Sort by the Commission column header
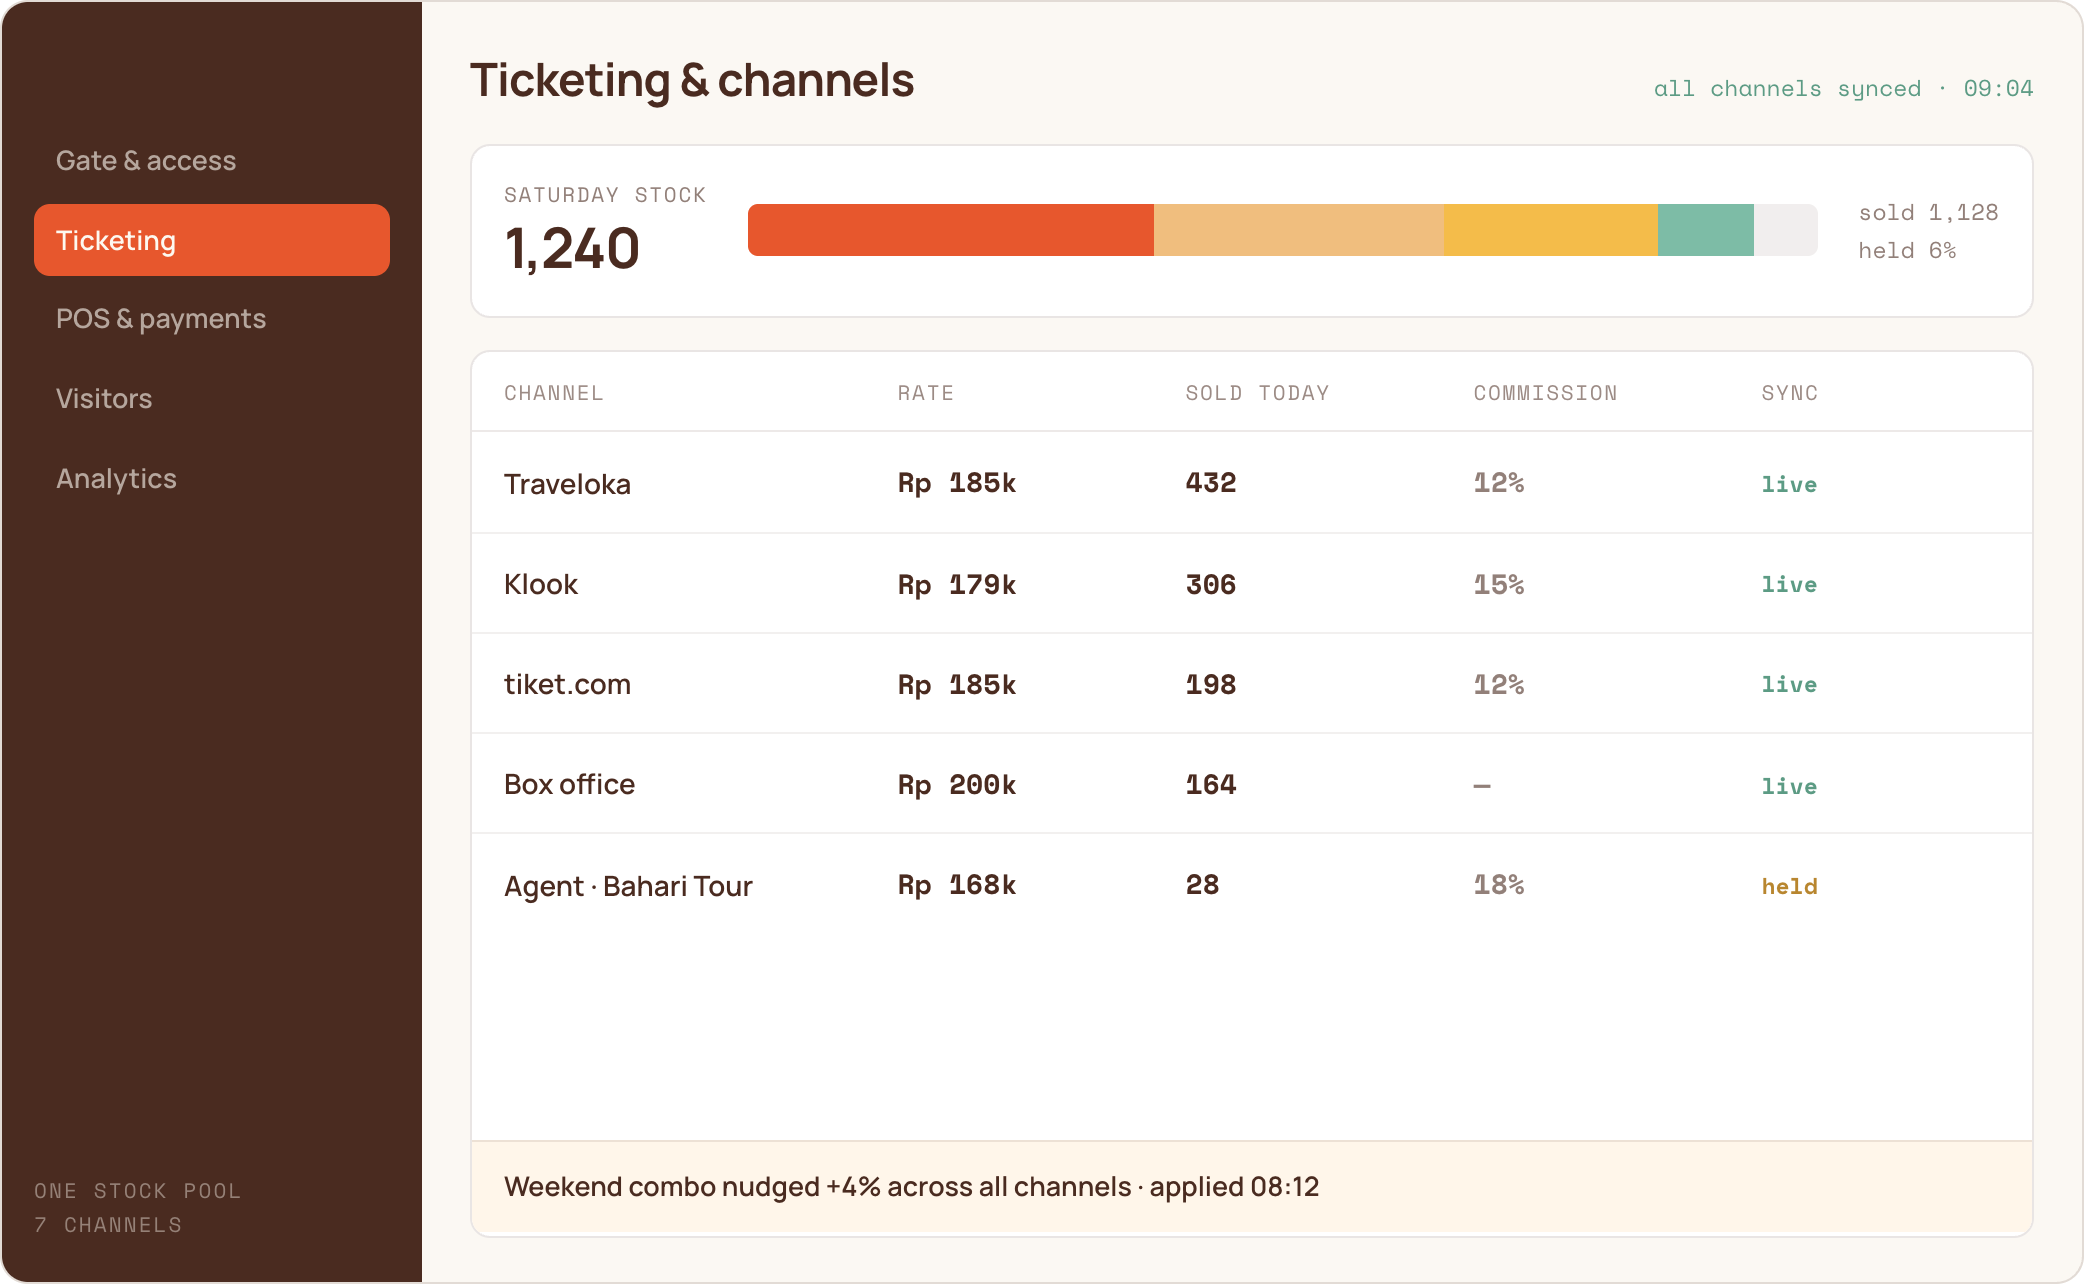2086x1286 pixels. pyautogui.click(x=1545, y=393)
